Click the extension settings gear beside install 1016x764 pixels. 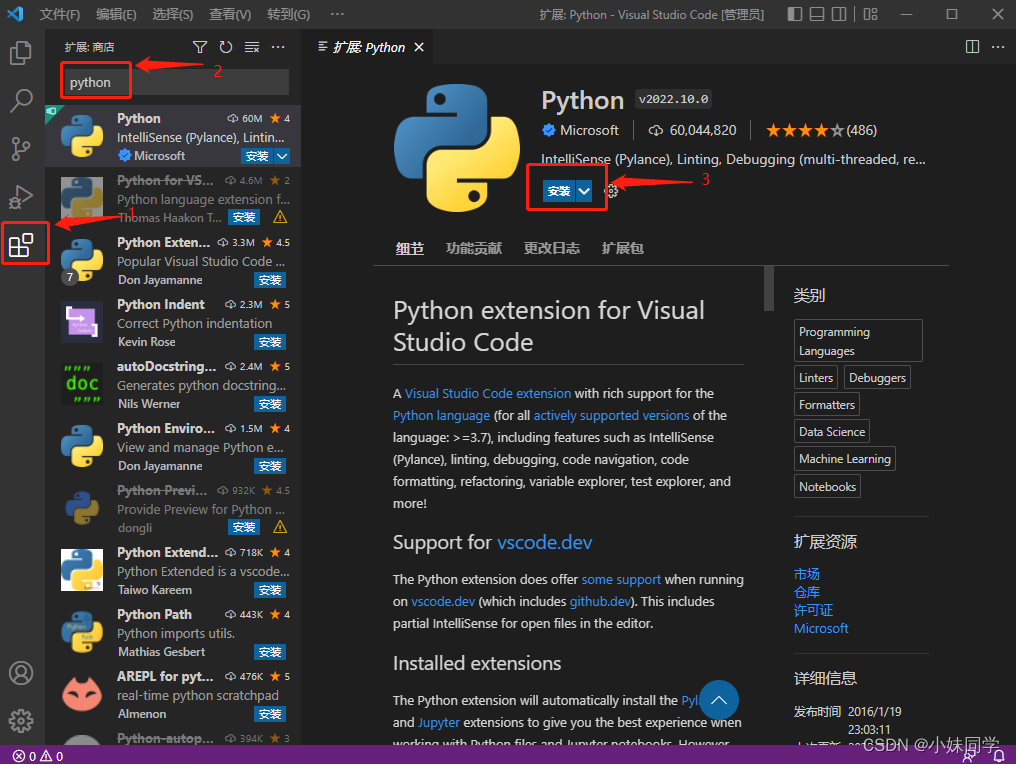point(612,191)
